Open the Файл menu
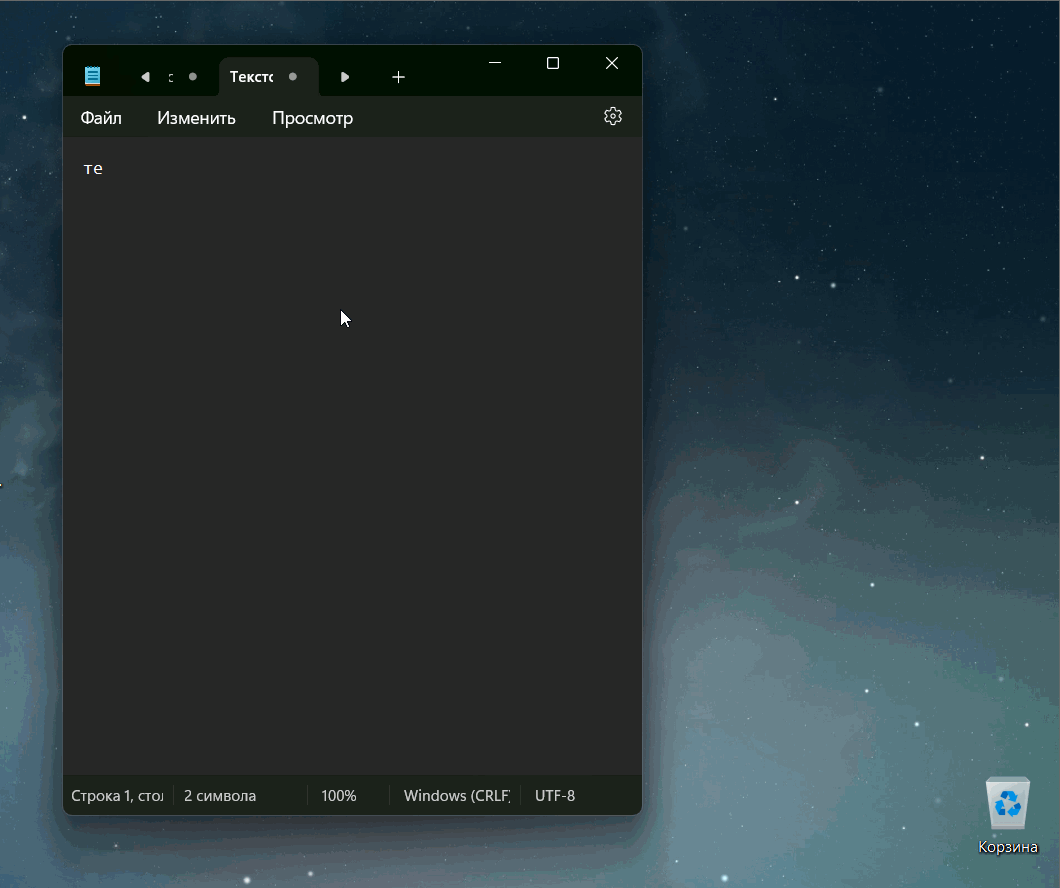The width and height of the screenshot is (1060, 888). point(101,118)
